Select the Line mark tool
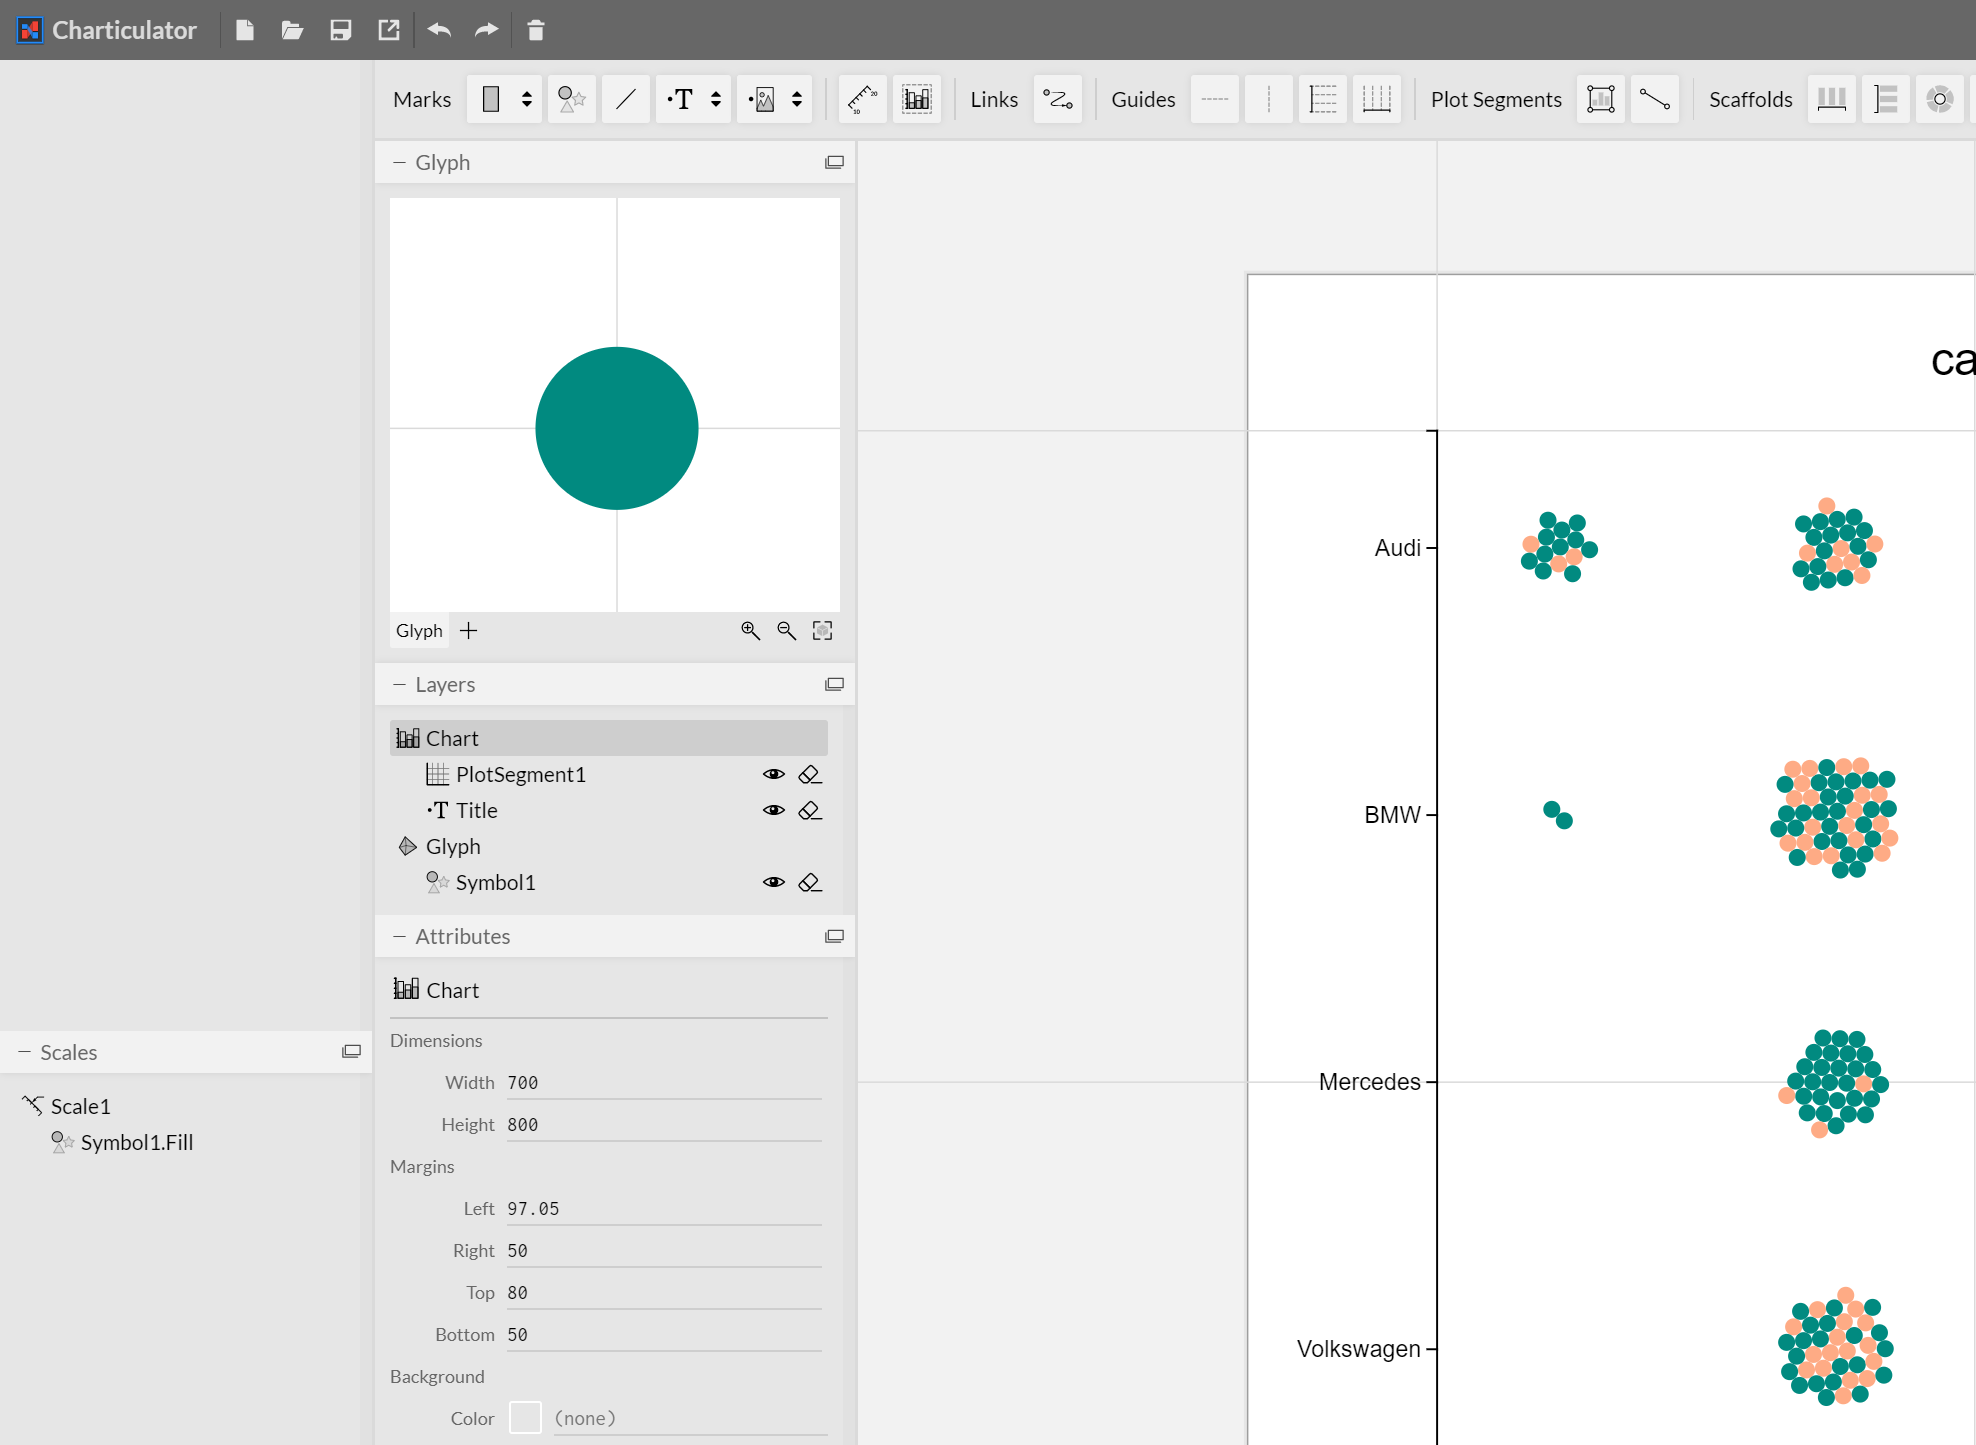The height and width of the screenshot is (1445, 1976). [626, 99]
